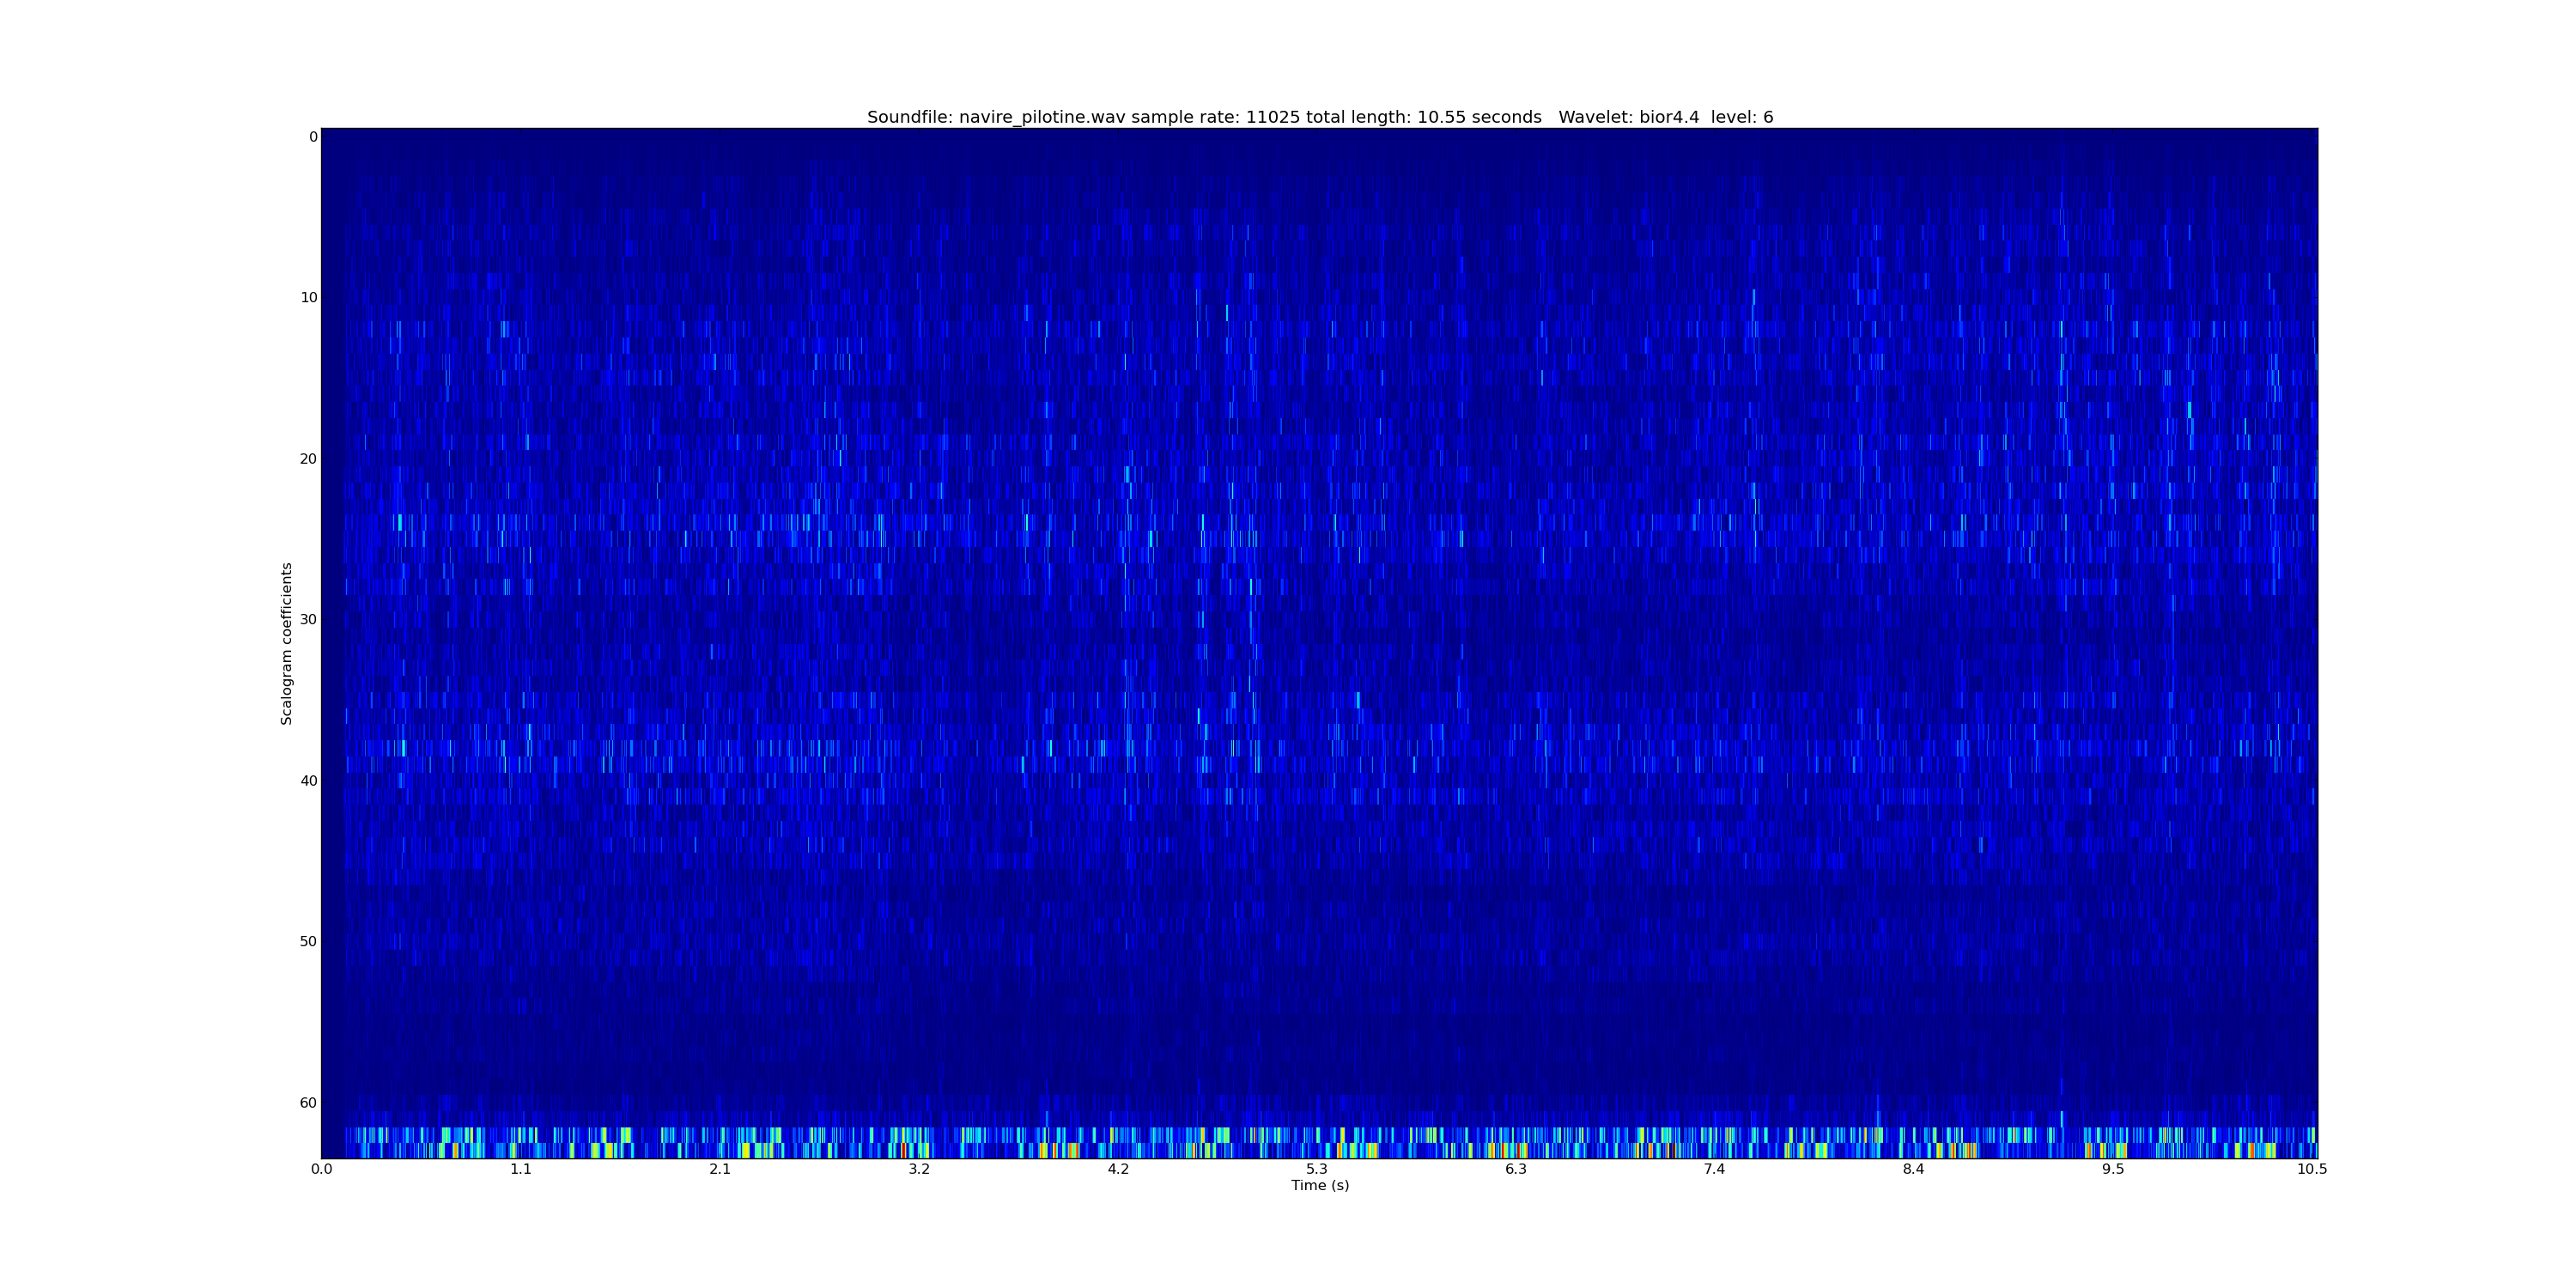Click the 5.3 time axis tick label
2576x1288 pixels.
(1316, 1169)
